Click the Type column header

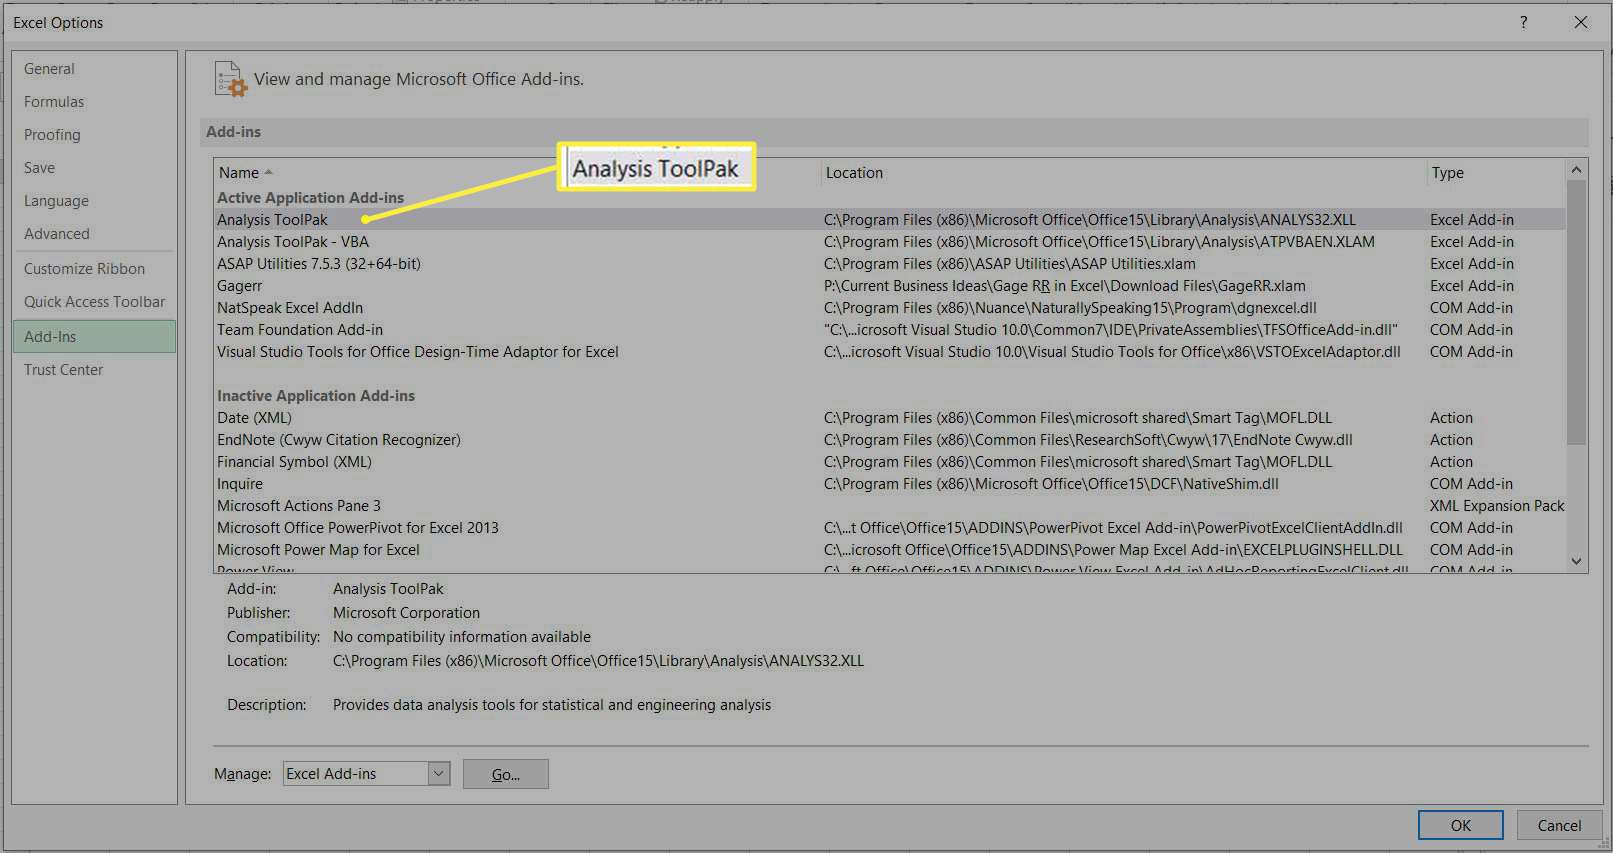pyautogui.click(x=1447, y=173)
